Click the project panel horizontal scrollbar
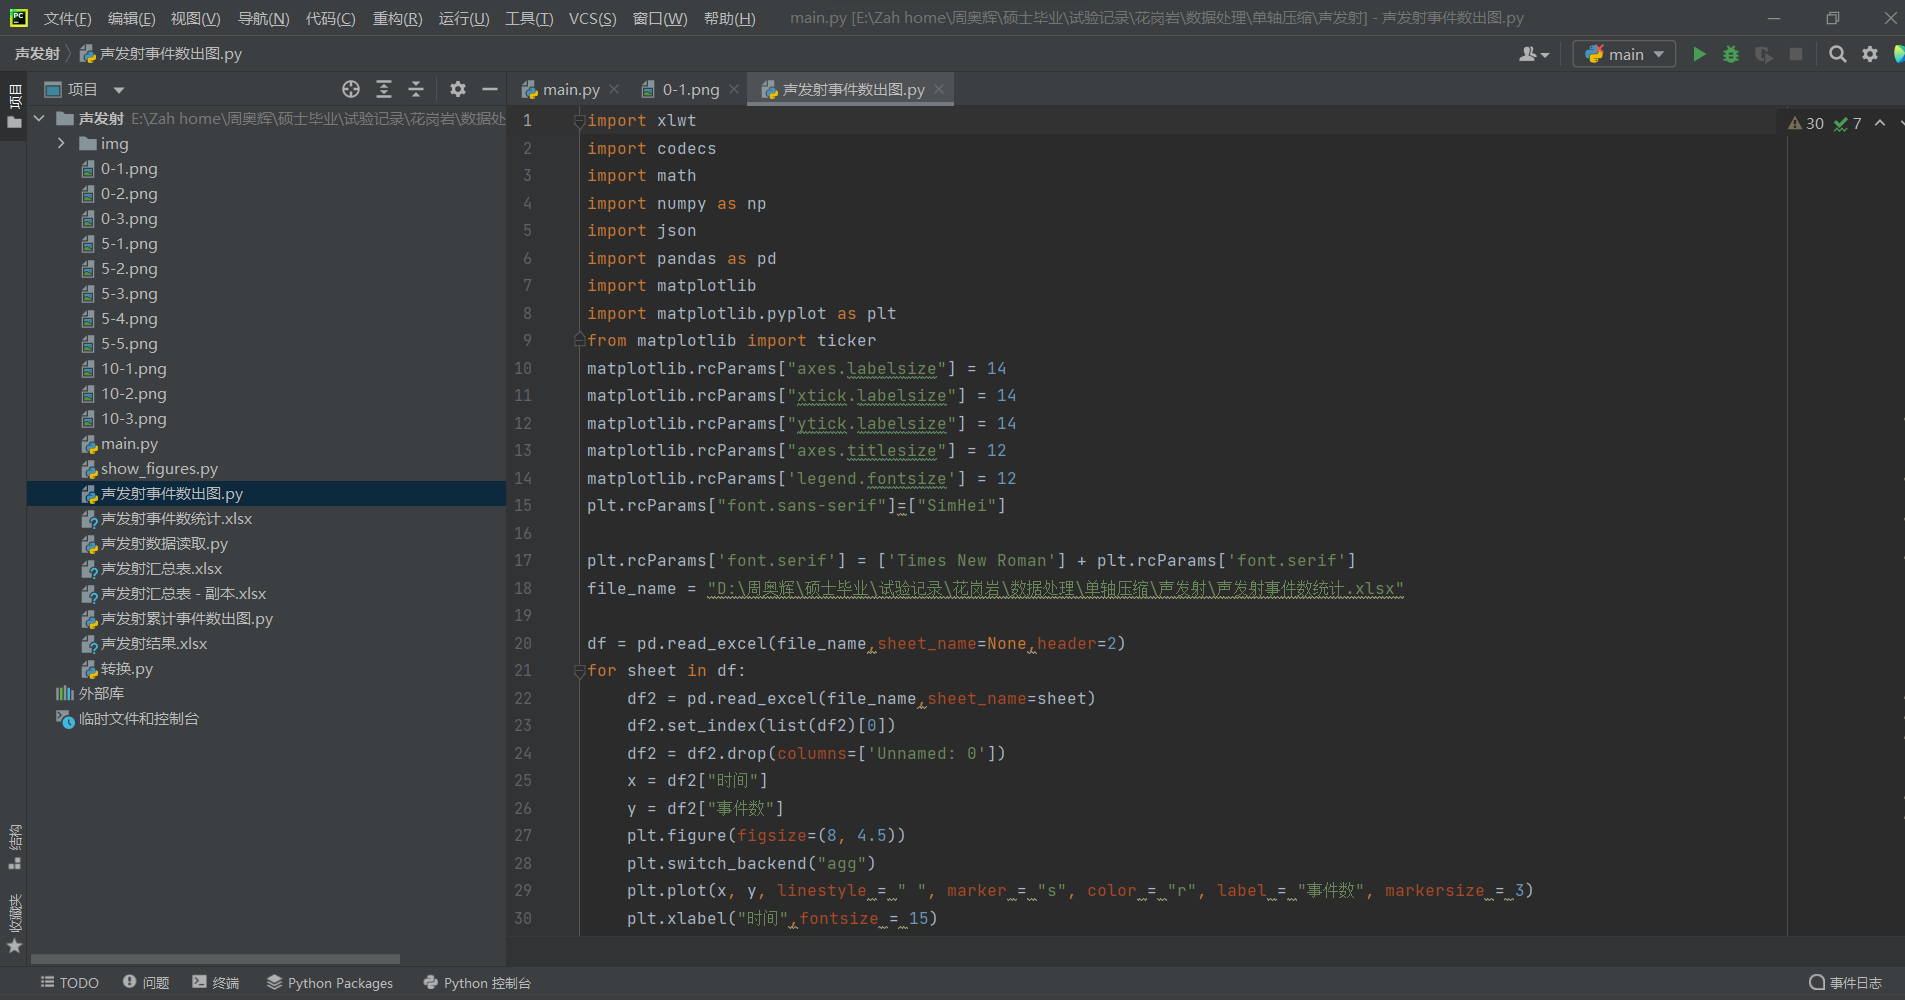 (x=215, y=959)
